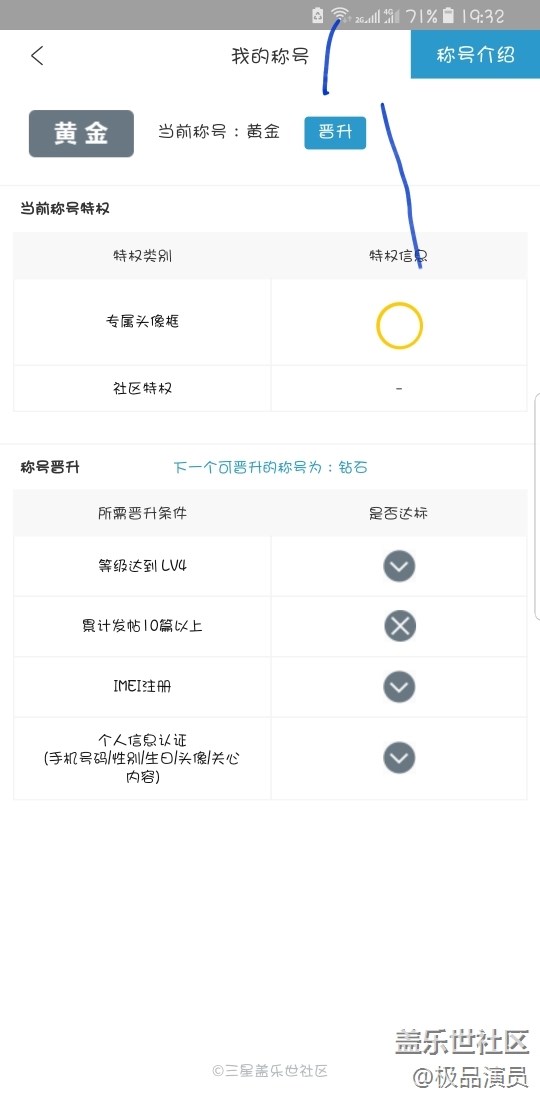540x1110 pixels.
Task: Tap the Wi-Fi icon in status bar
Action: tap(340, 15)
